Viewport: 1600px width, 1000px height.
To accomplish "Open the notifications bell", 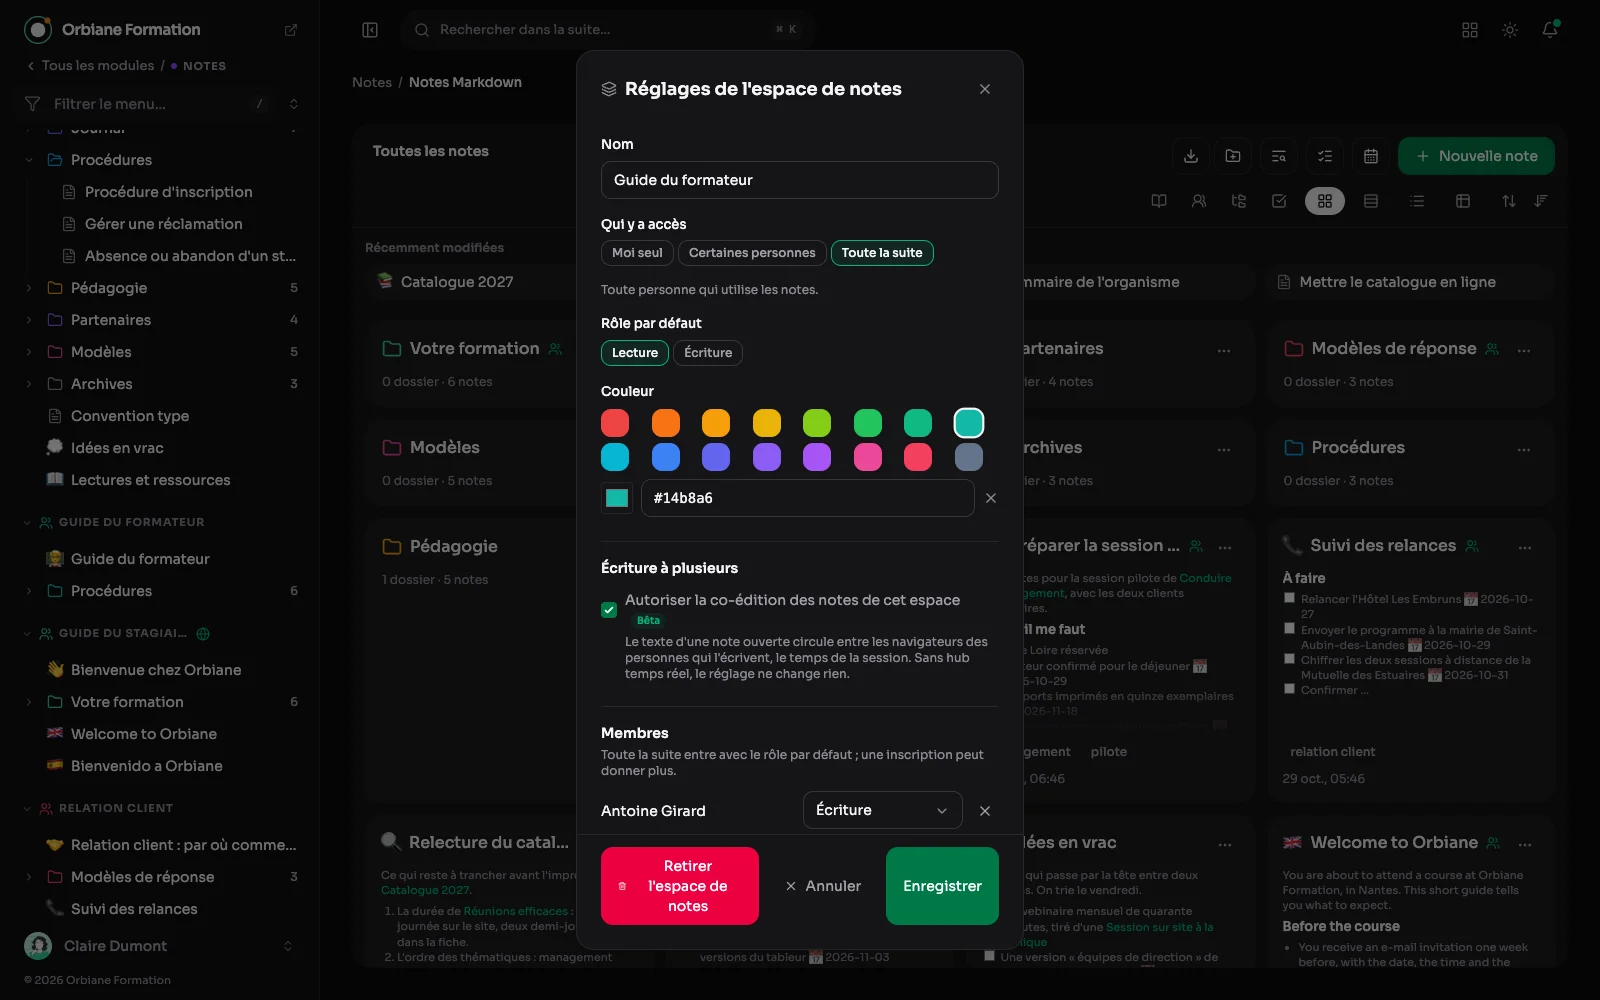I will pos(1550,30).
